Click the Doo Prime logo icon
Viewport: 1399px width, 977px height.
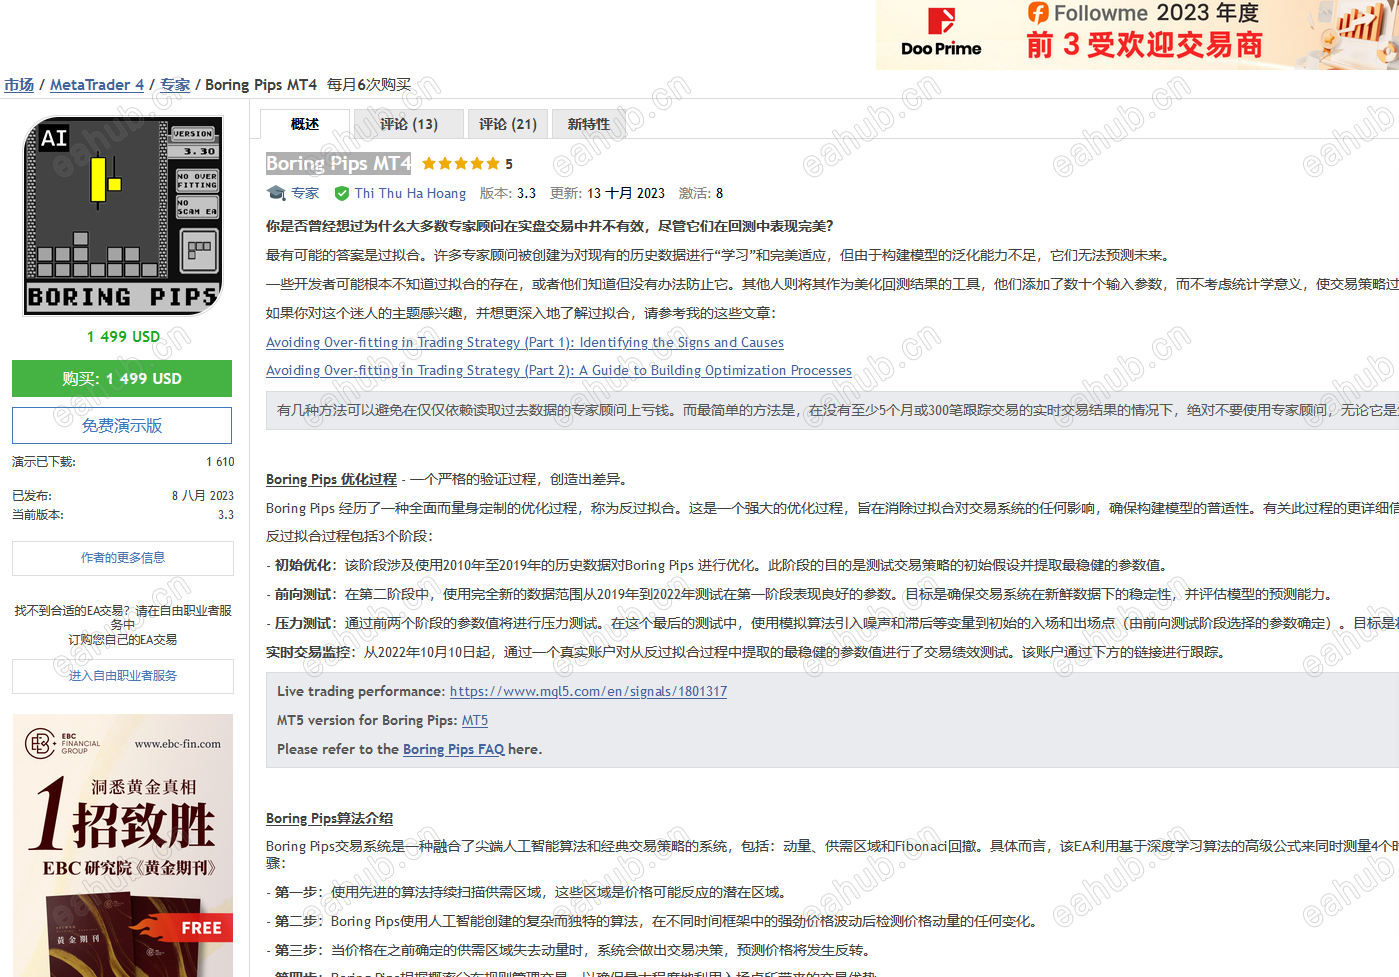point(941,21)
